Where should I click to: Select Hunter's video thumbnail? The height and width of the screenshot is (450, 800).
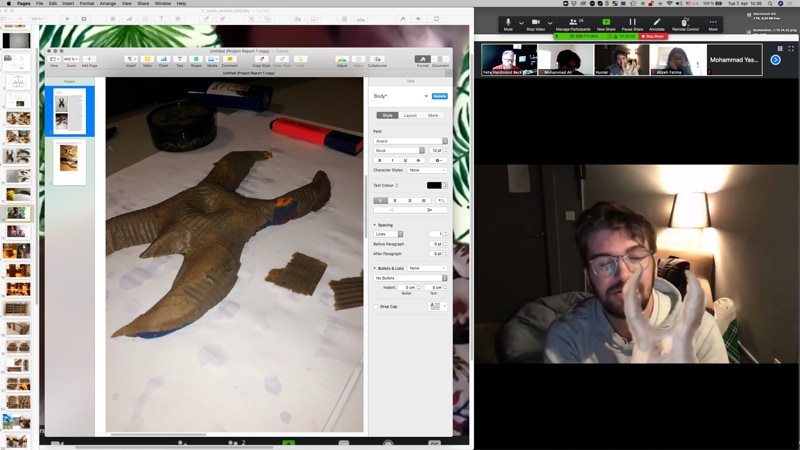point(621,60)
